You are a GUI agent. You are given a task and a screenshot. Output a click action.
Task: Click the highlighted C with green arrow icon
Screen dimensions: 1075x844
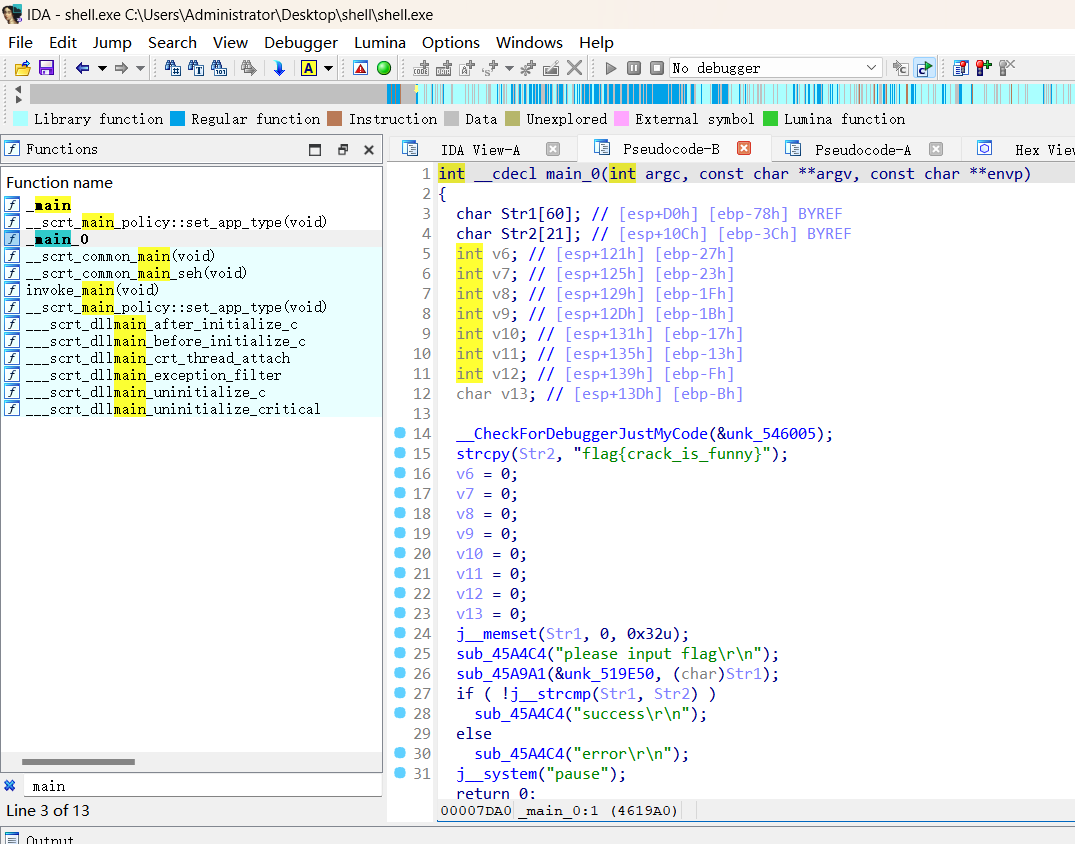(925, 68)
